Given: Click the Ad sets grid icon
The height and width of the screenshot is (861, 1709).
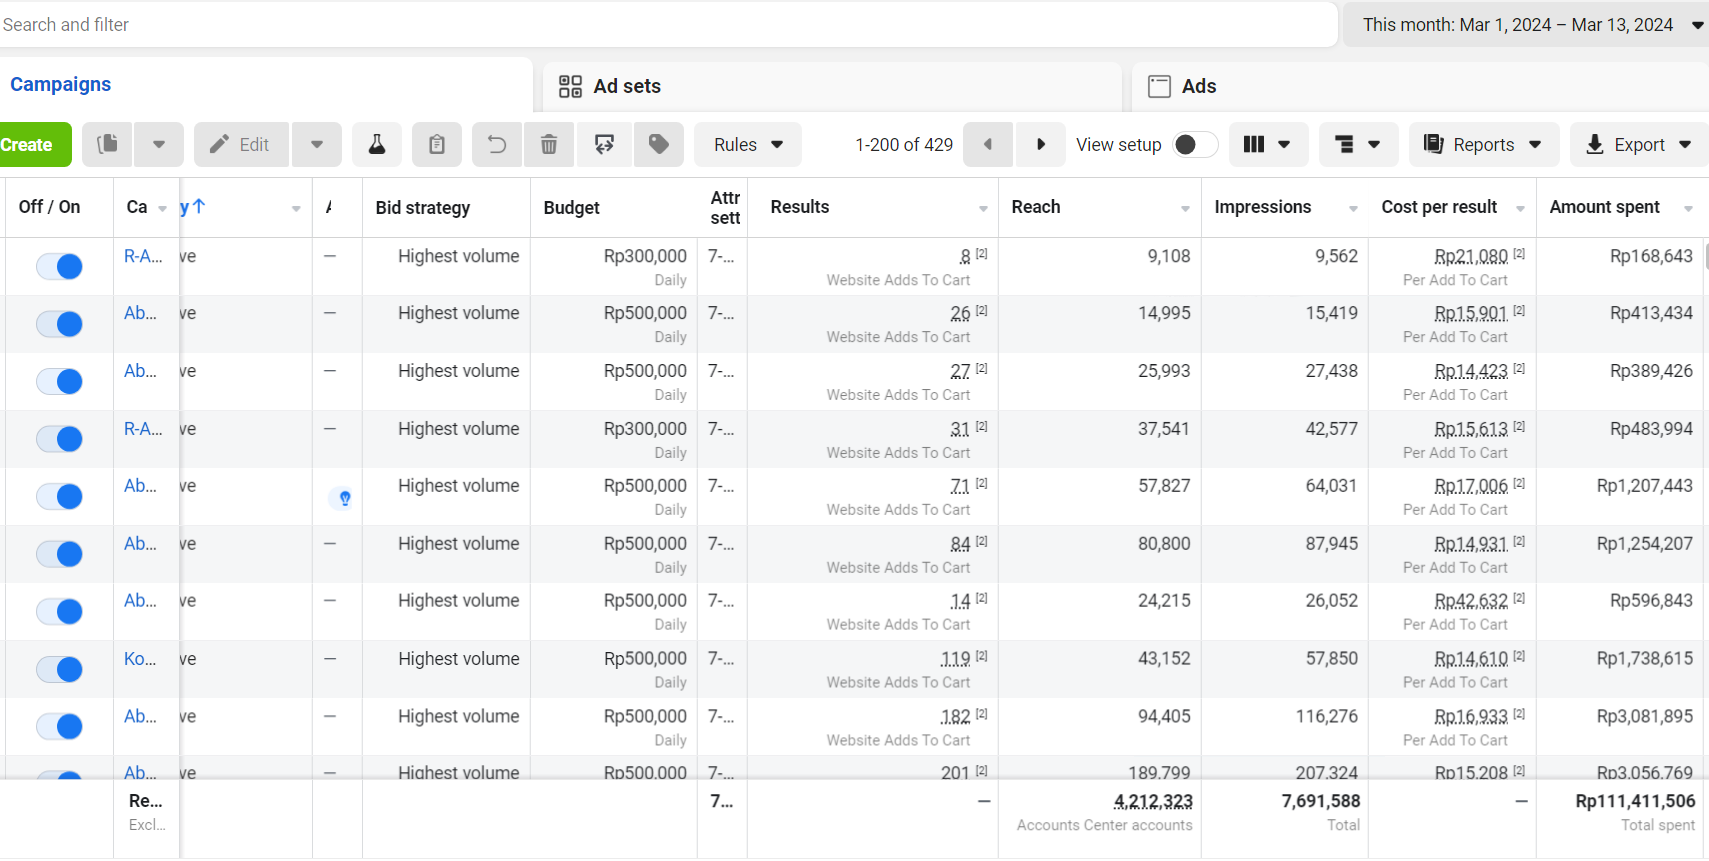Looking at the screenshot, I should pos(570,87).
